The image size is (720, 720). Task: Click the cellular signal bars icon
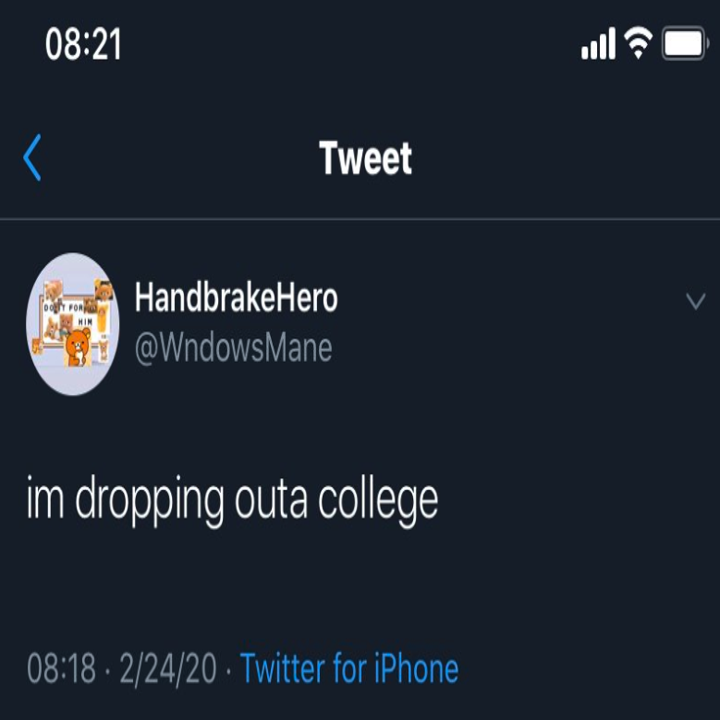tap(597, 45)
